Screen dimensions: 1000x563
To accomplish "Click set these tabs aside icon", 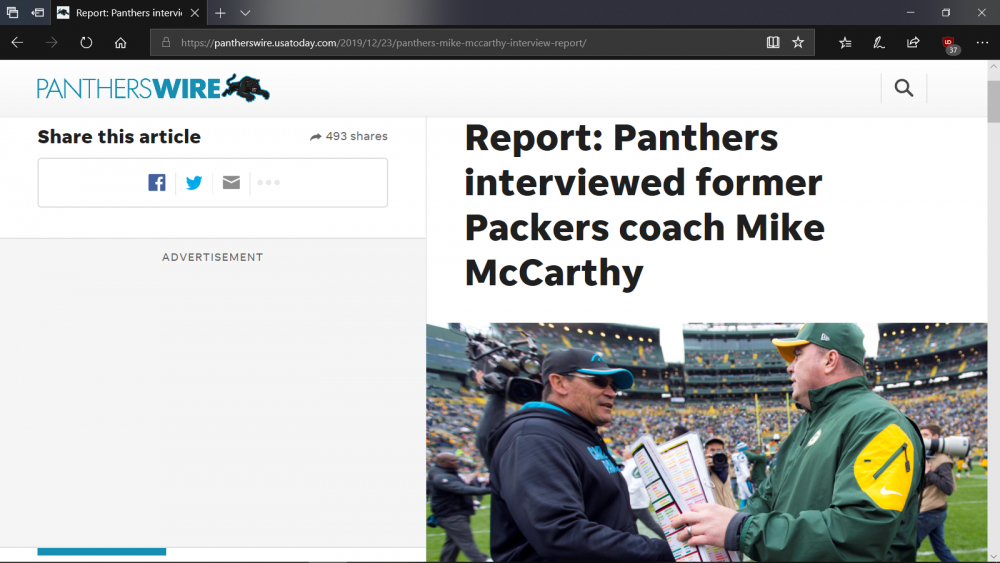I will coord(38,13).
